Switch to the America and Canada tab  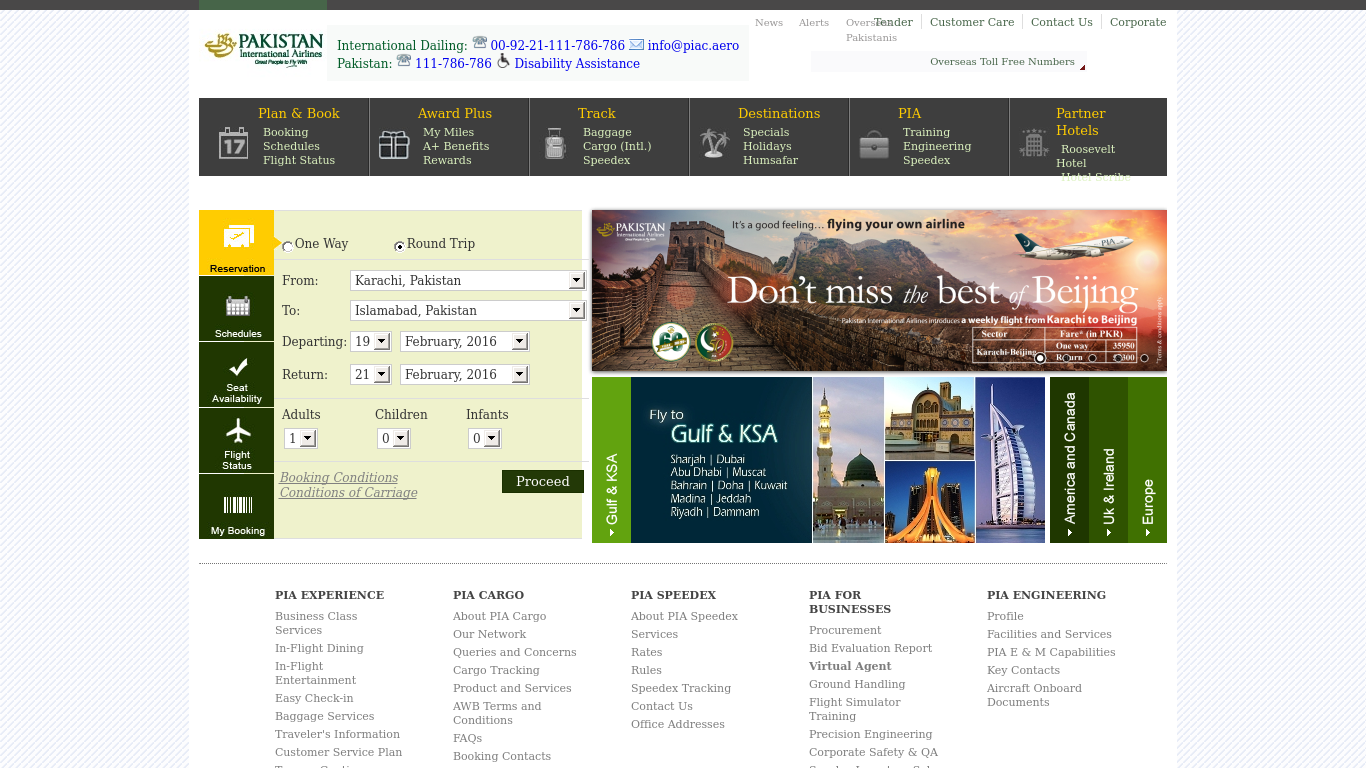click(x=1069, y=460)
